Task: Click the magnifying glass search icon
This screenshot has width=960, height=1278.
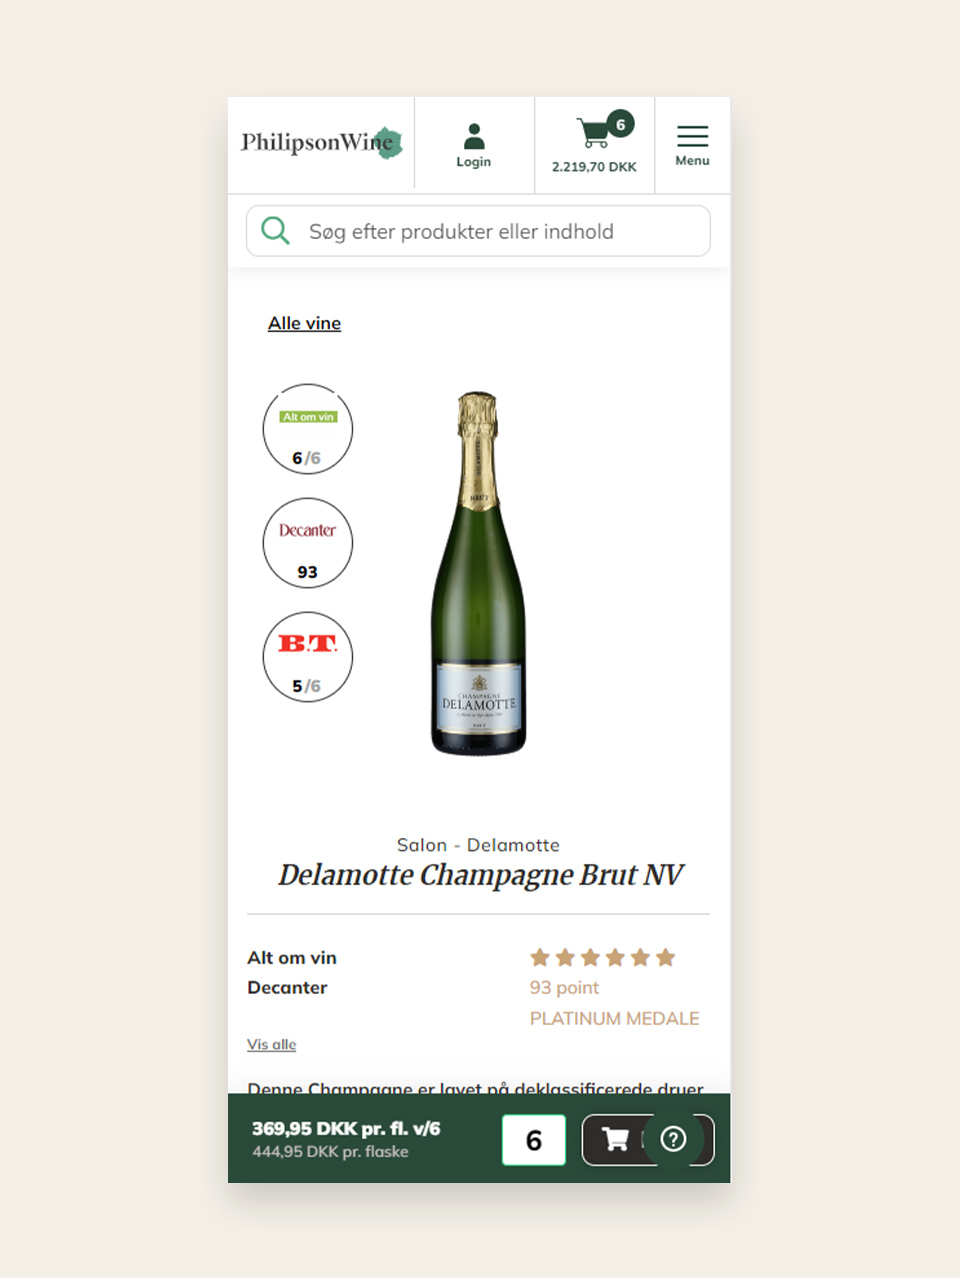Action: click(x=274, y=231)
